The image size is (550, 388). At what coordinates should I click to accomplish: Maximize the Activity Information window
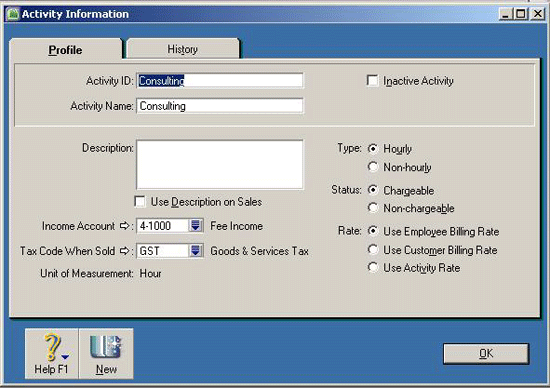(521, 14)
